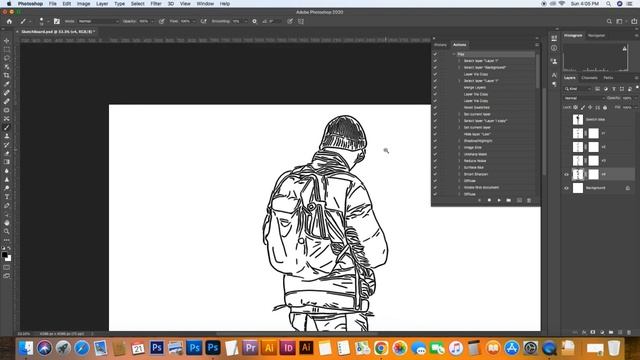
Task: Select the Move tool
Action: (x=7, y=41)
